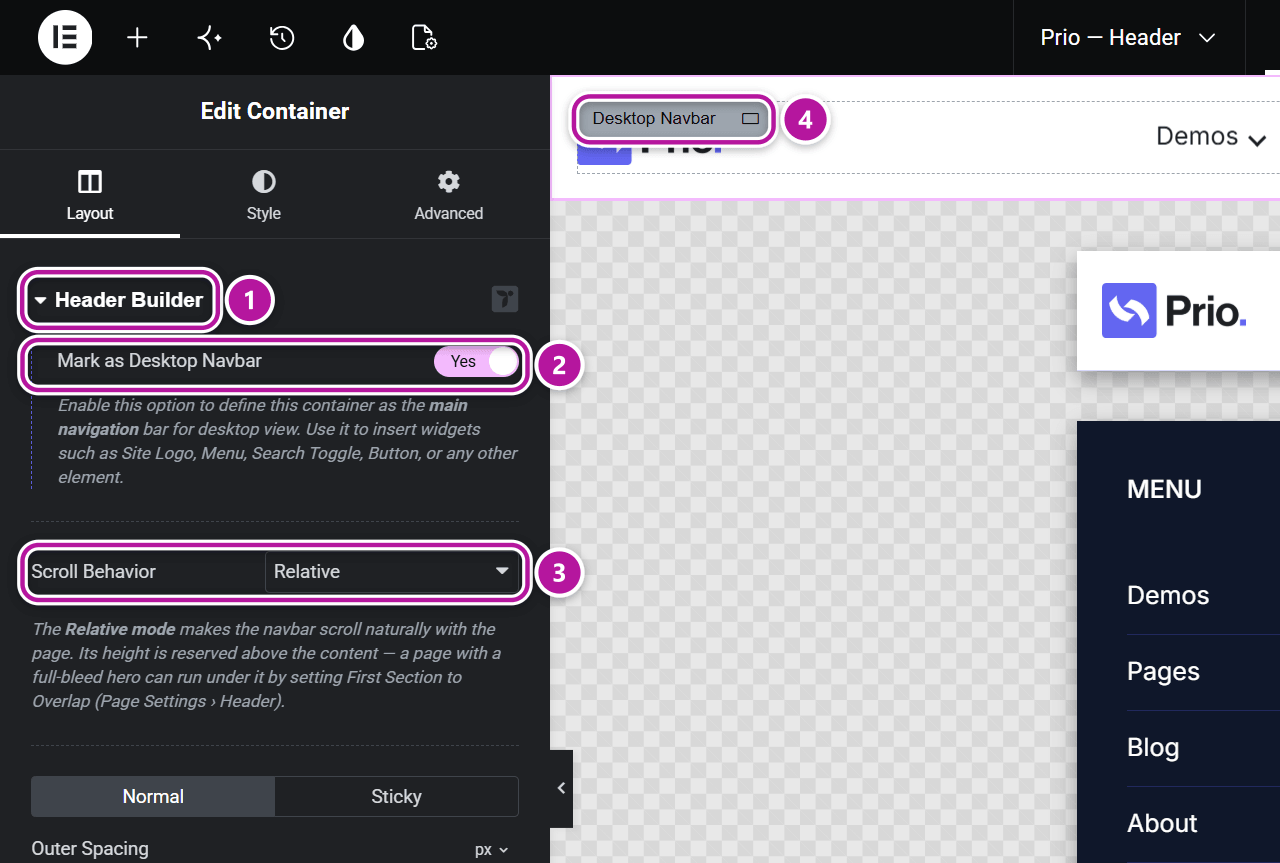
Task: Switch to the Style tab
Action: (x=264, y=195)
